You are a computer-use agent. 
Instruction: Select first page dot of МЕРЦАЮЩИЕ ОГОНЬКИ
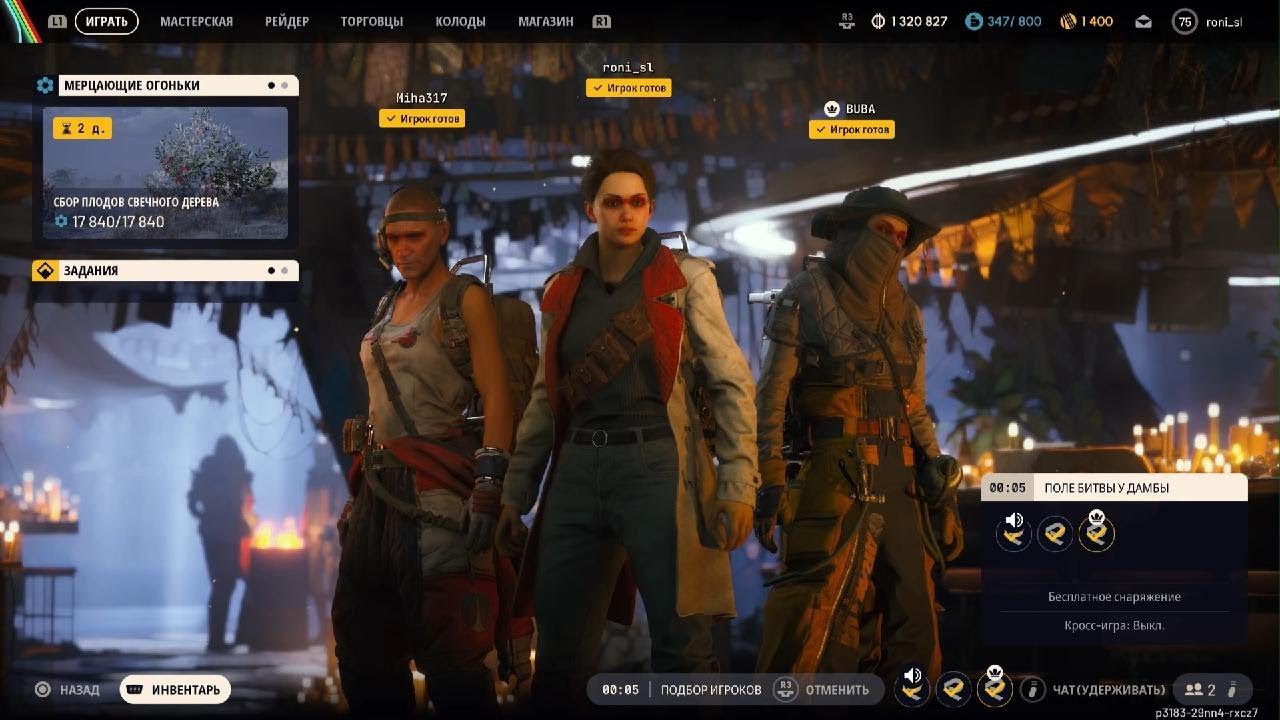(271, 86)
